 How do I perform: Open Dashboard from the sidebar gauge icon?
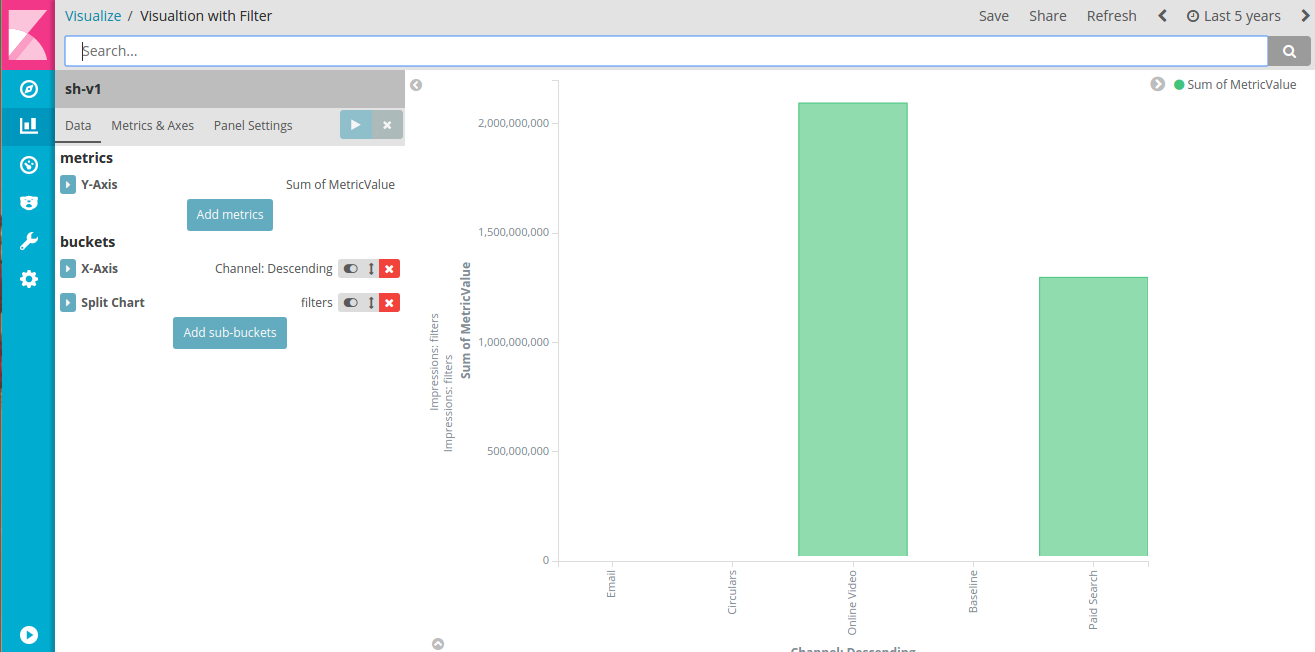coord(28,165)
